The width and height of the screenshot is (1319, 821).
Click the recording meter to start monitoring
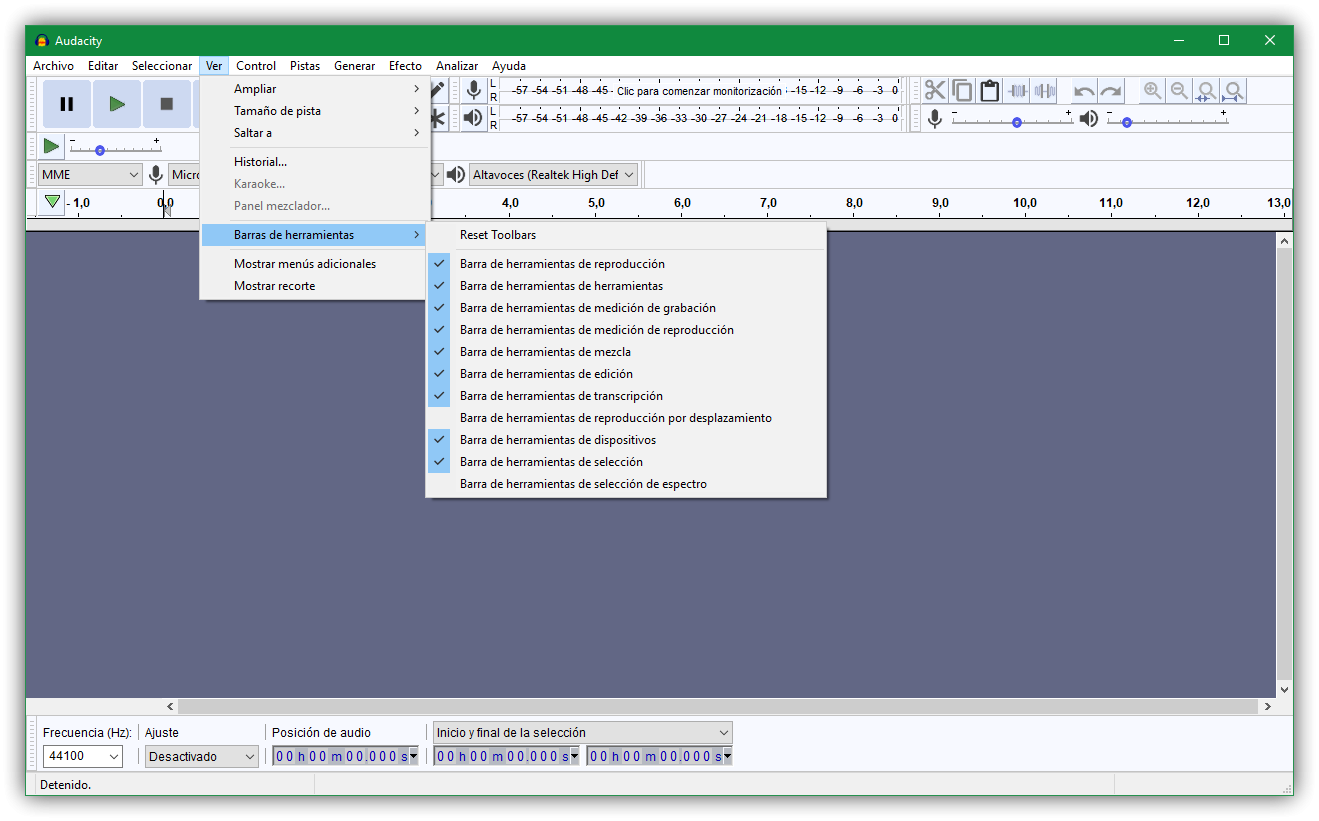click(700, 91)
